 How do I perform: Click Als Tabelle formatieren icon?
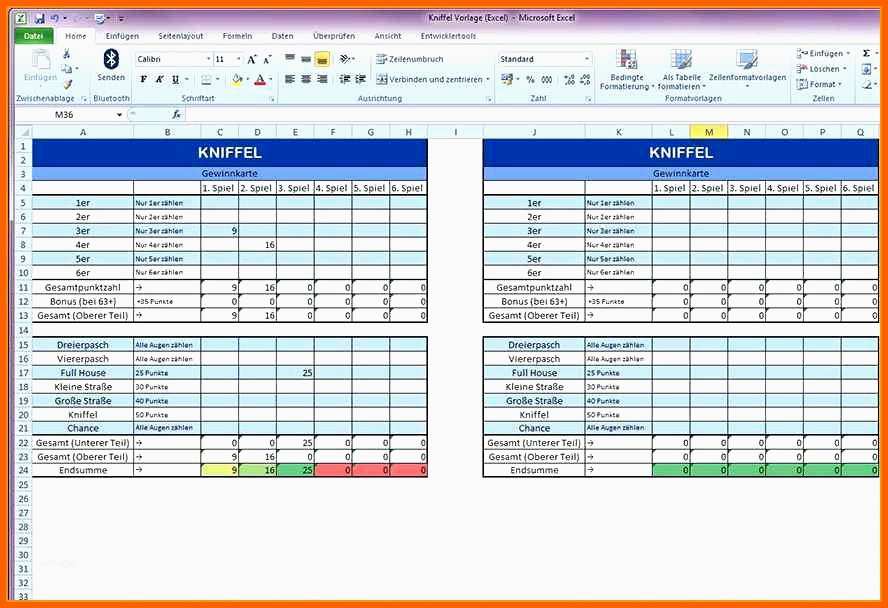coord(681,68)
